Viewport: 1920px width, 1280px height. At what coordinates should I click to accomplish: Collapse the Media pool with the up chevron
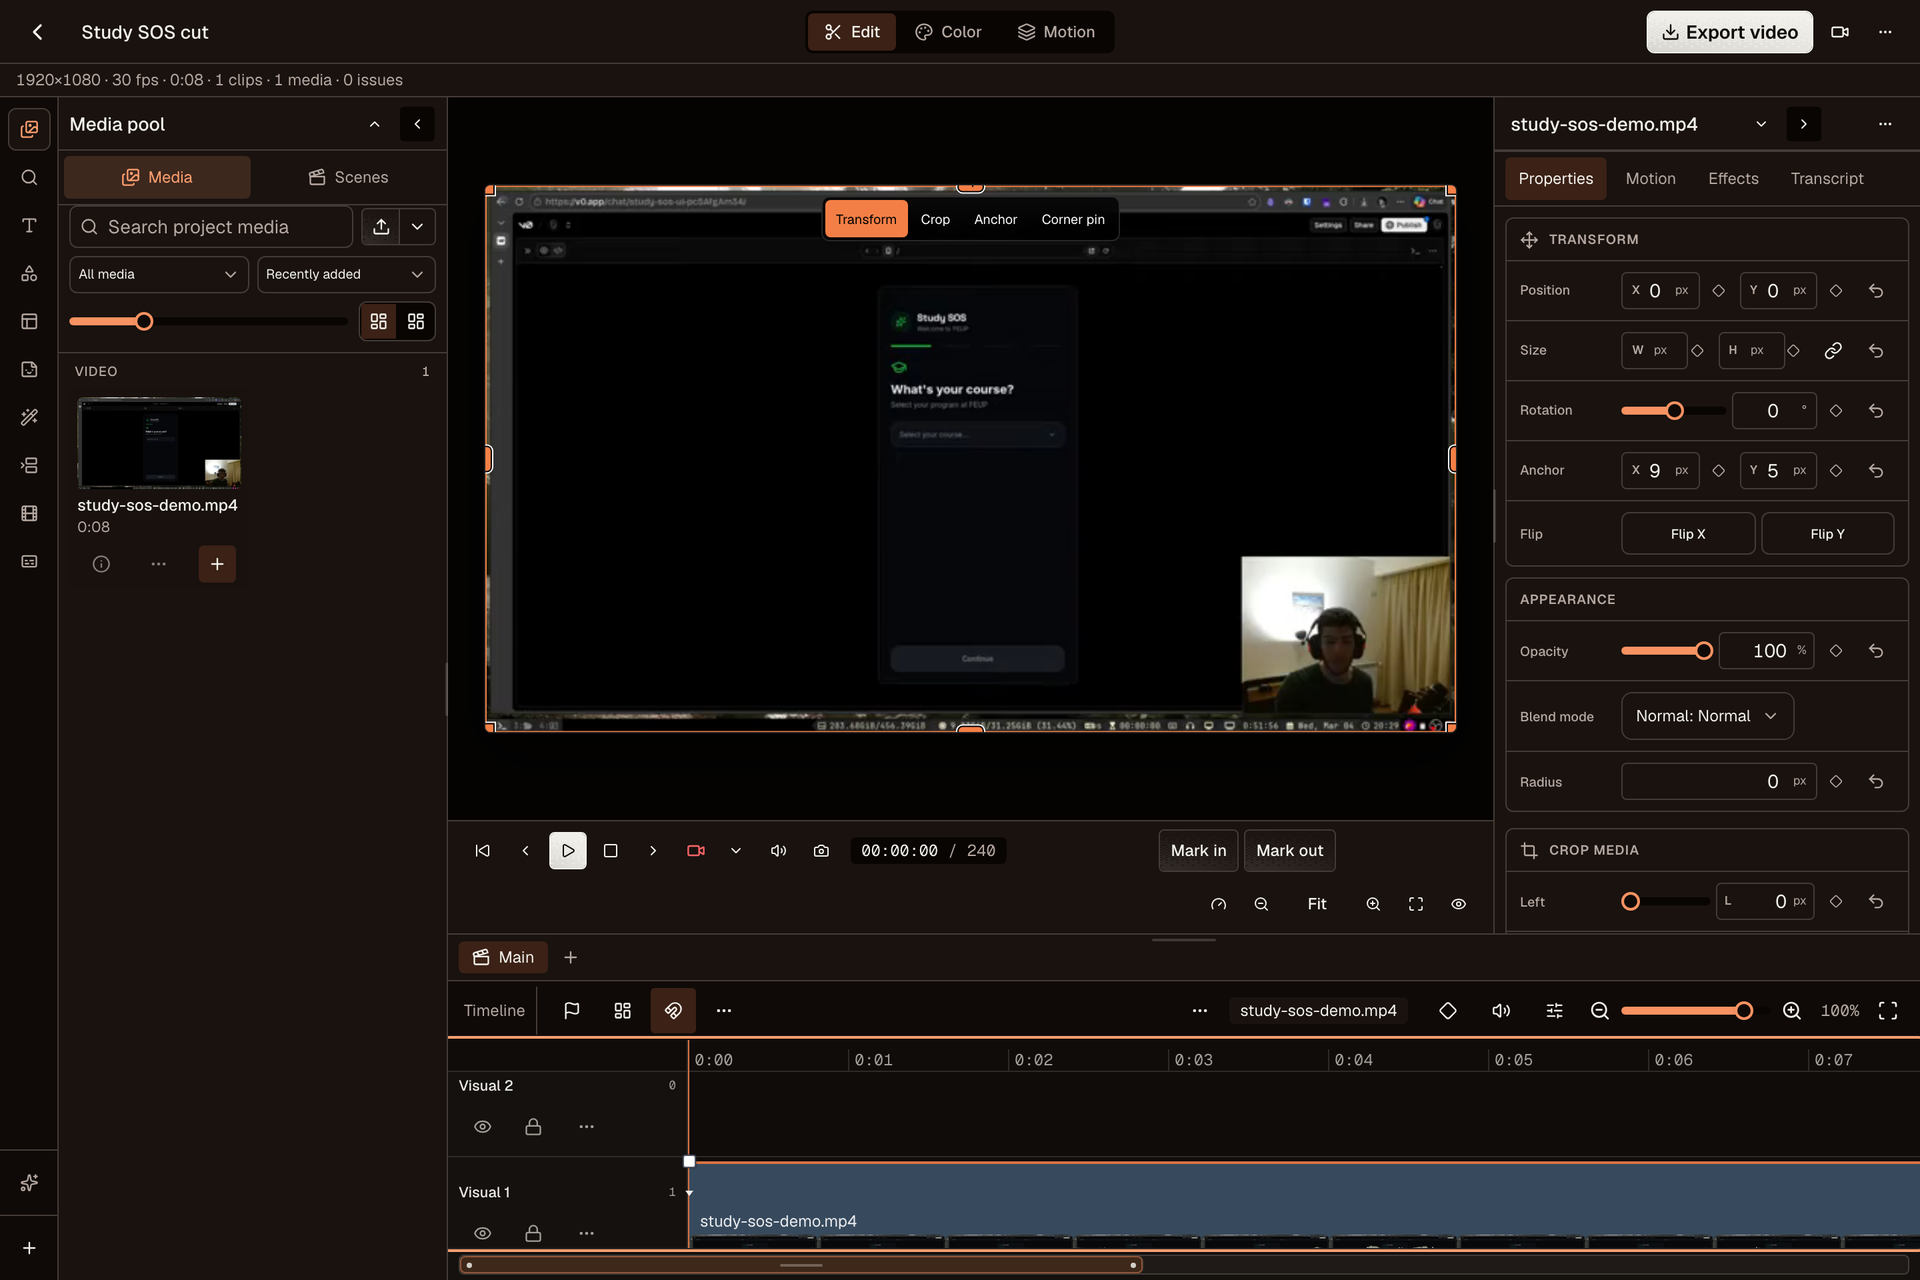click(x=374, y=125)
